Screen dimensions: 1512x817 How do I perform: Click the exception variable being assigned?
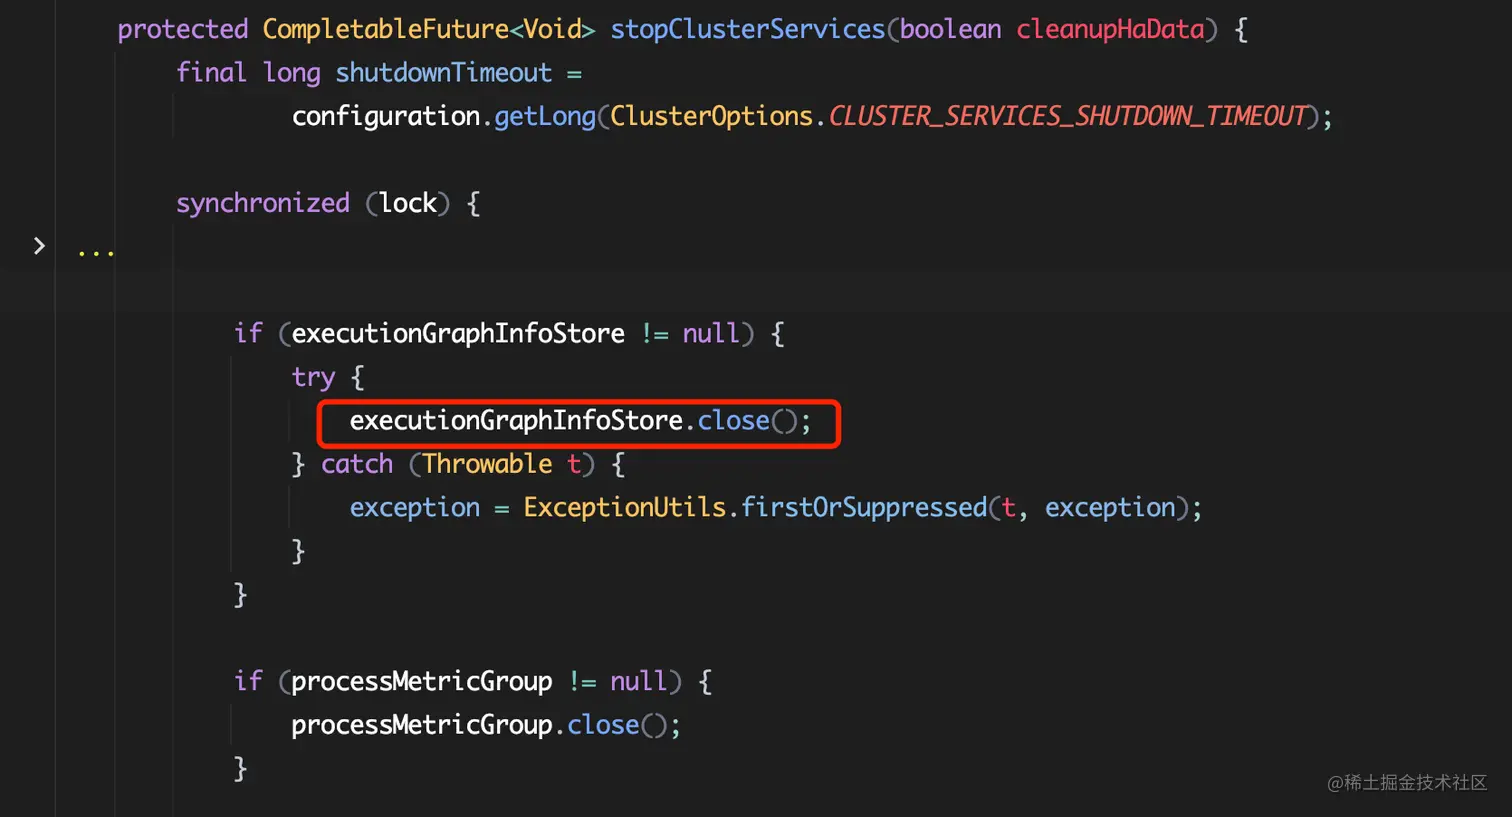pos(414,508)
